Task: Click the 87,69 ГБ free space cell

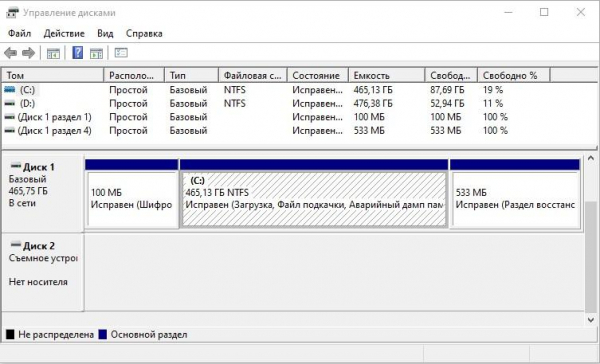Action: (x=447, y=90)
